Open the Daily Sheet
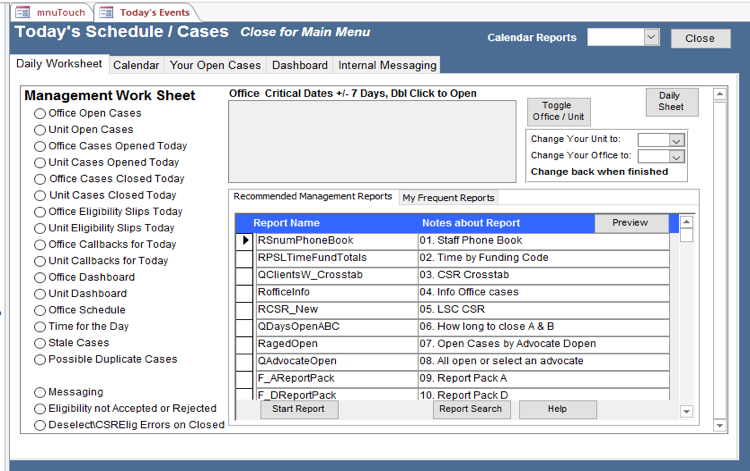The width and height of the screenshot is (750, 471). click(x=671, y=102)
